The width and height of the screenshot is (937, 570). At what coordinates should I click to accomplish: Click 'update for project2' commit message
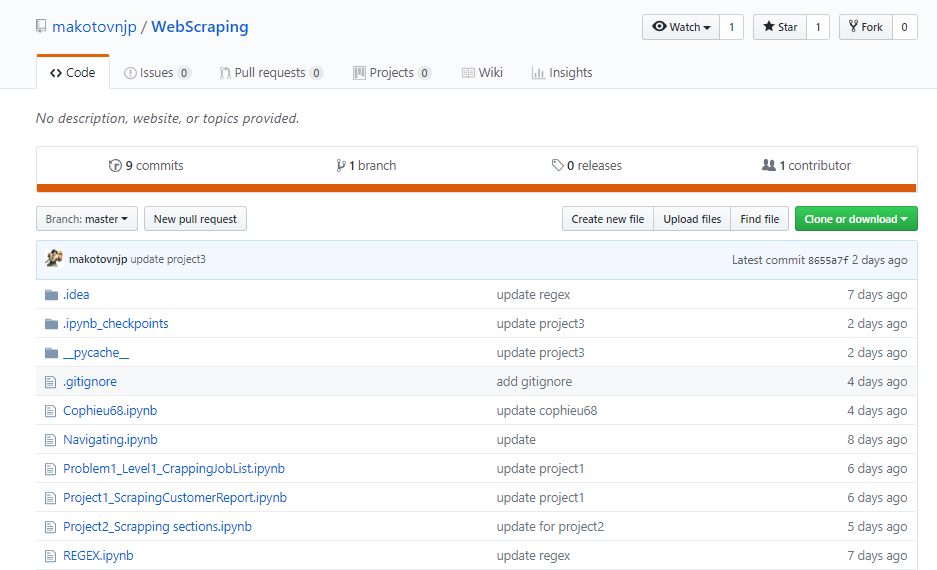[550, 527]
